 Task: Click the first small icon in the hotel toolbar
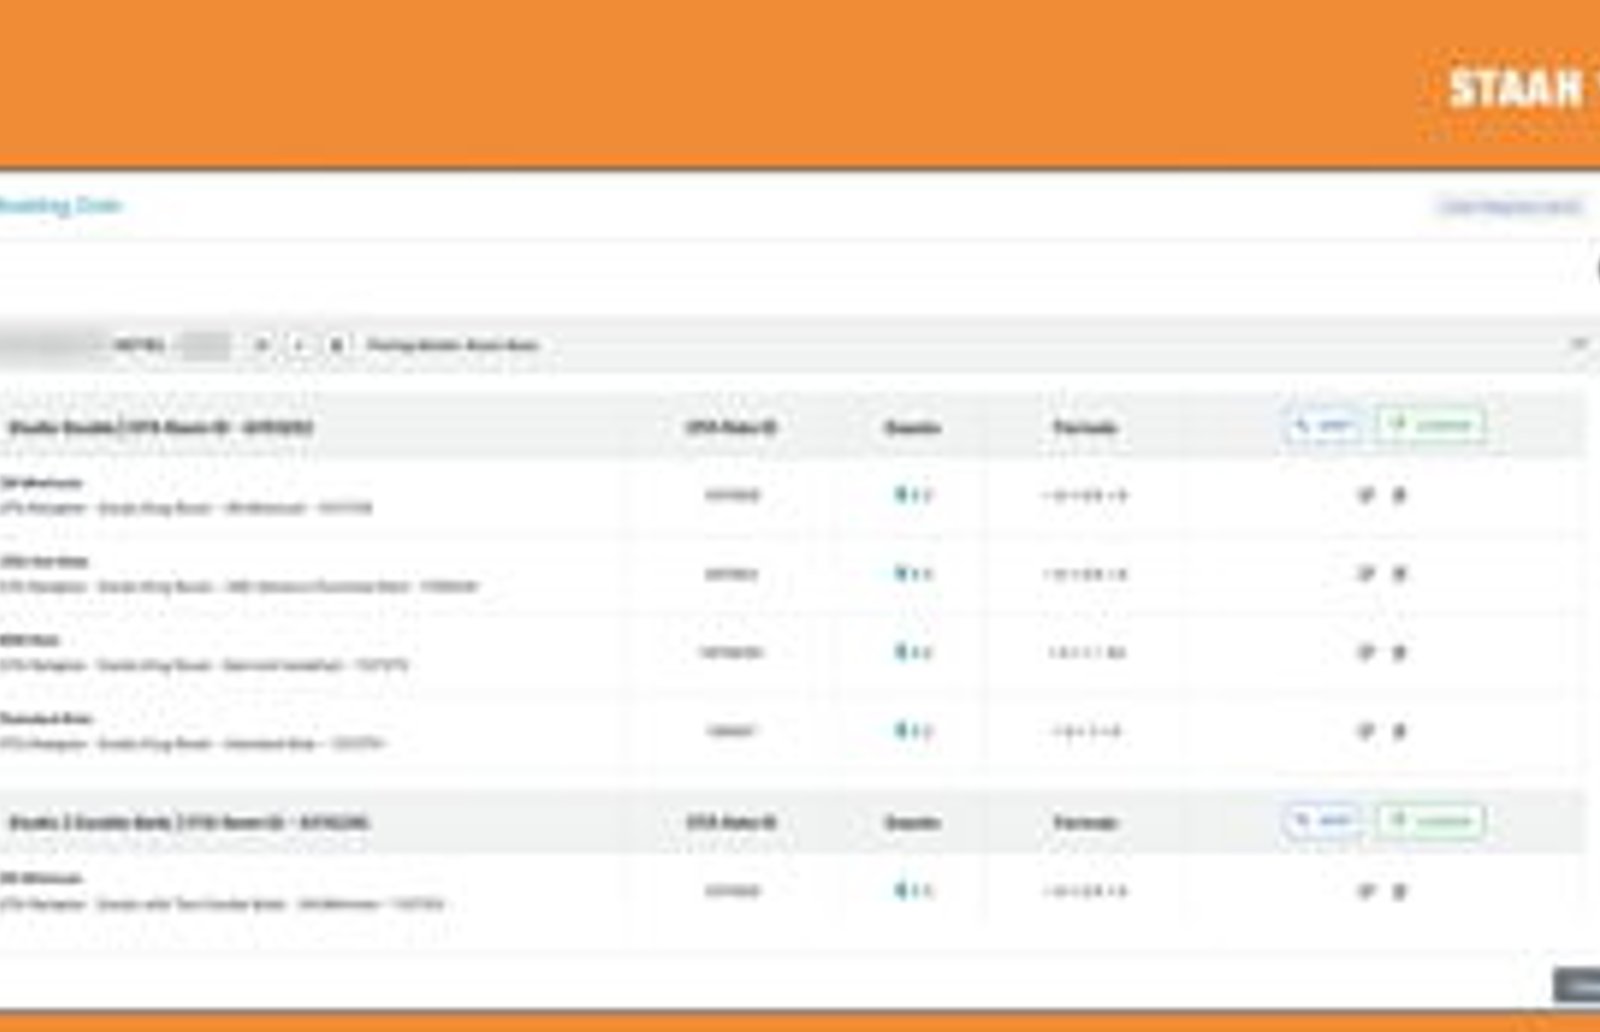click(262, 345)
